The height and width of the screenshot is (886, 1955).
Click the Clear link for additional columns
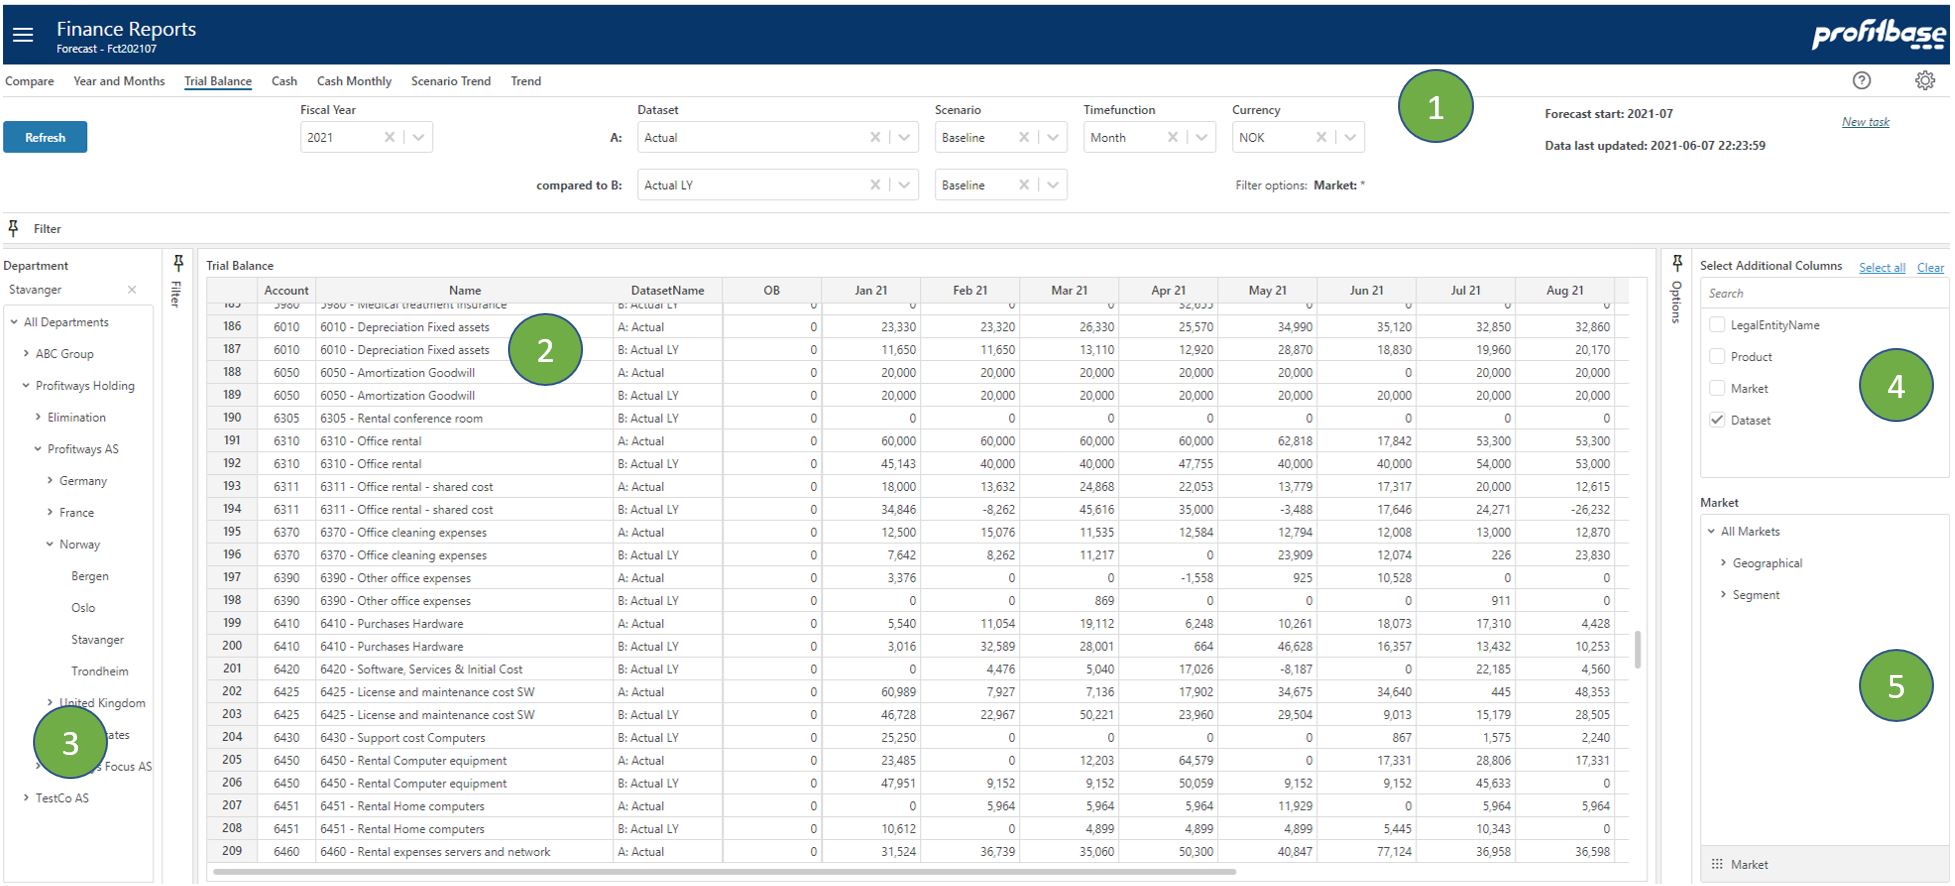(x=1930, y=267)
